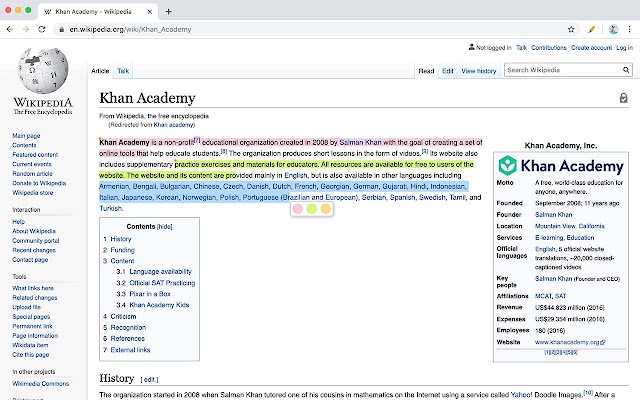This screenshot has width=640, height=400.
Task: Open the Chrome three-dot menu
Action: point(629,29)
